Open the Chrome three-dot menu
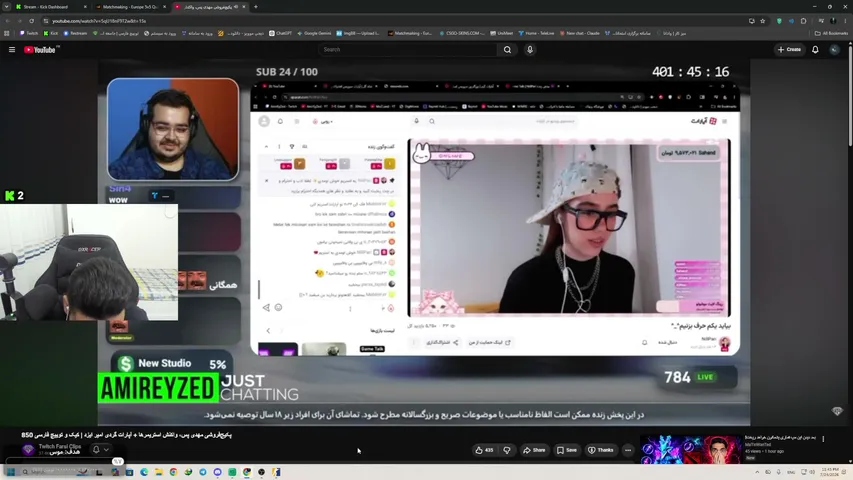Viewport: 853px width, 480px height. click(x=845, y=21)
